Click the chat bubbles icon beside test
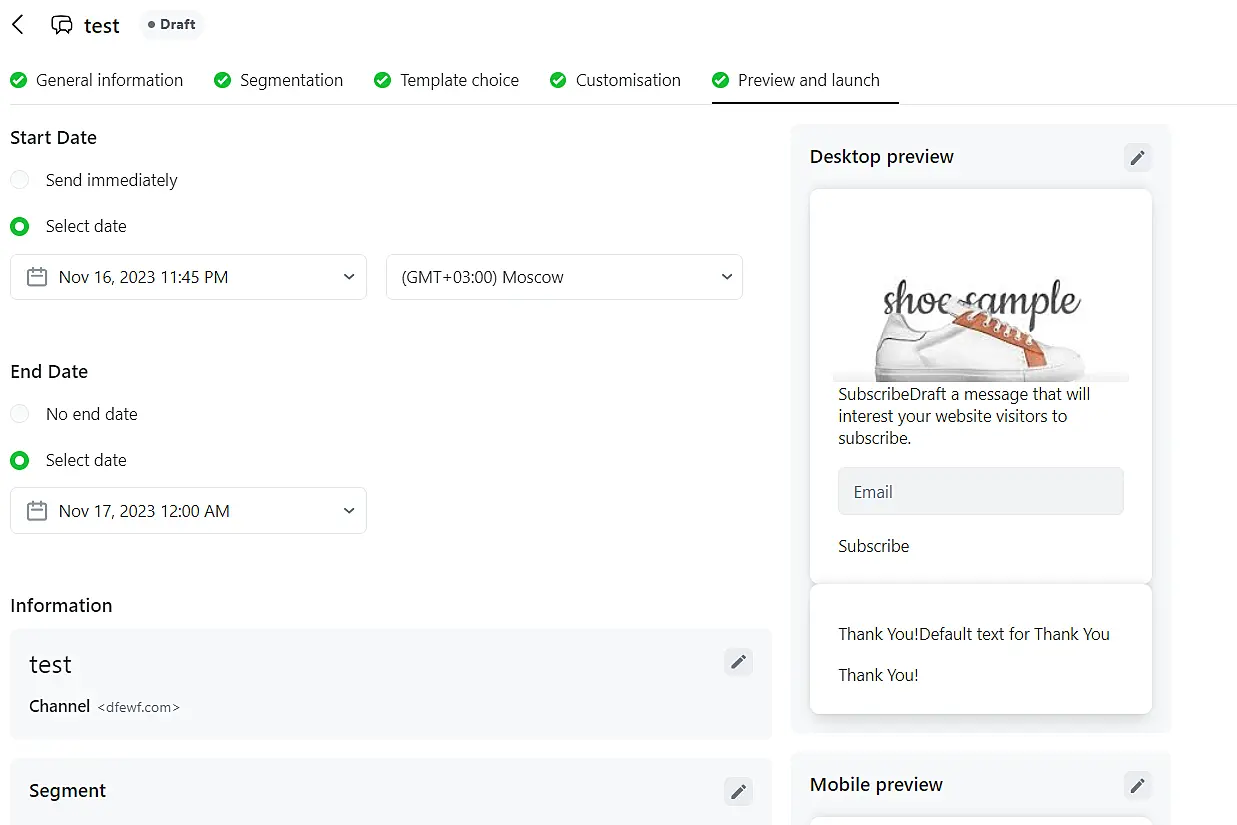The height and width of the screenshot is (825, 1237). click(x=62, y=26)
